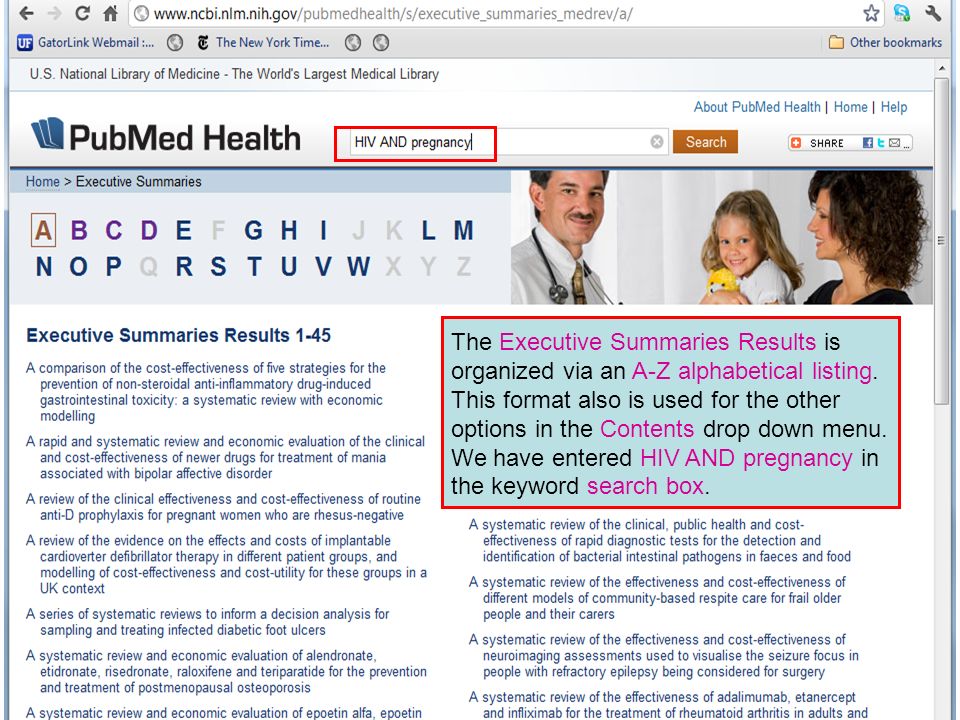Share the page by email icon
This screenshot has width=960, height=720.
tap(894, 143)
